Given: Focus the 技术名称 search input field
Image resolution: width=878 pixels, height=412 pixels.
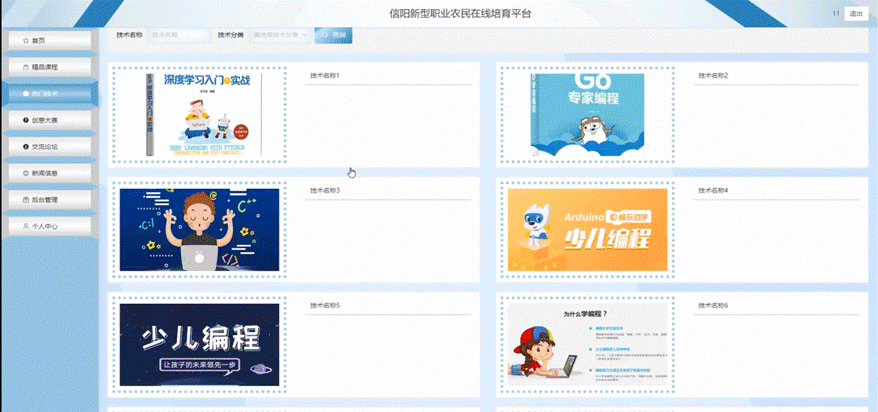Looking at the screenshot, I should (179, 35).
